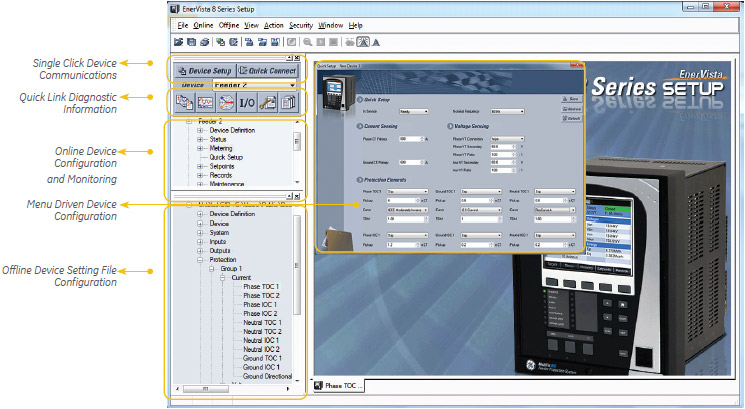Open the wrench maintenance quick link icon
Screen dimensions: 745x409
267,102
